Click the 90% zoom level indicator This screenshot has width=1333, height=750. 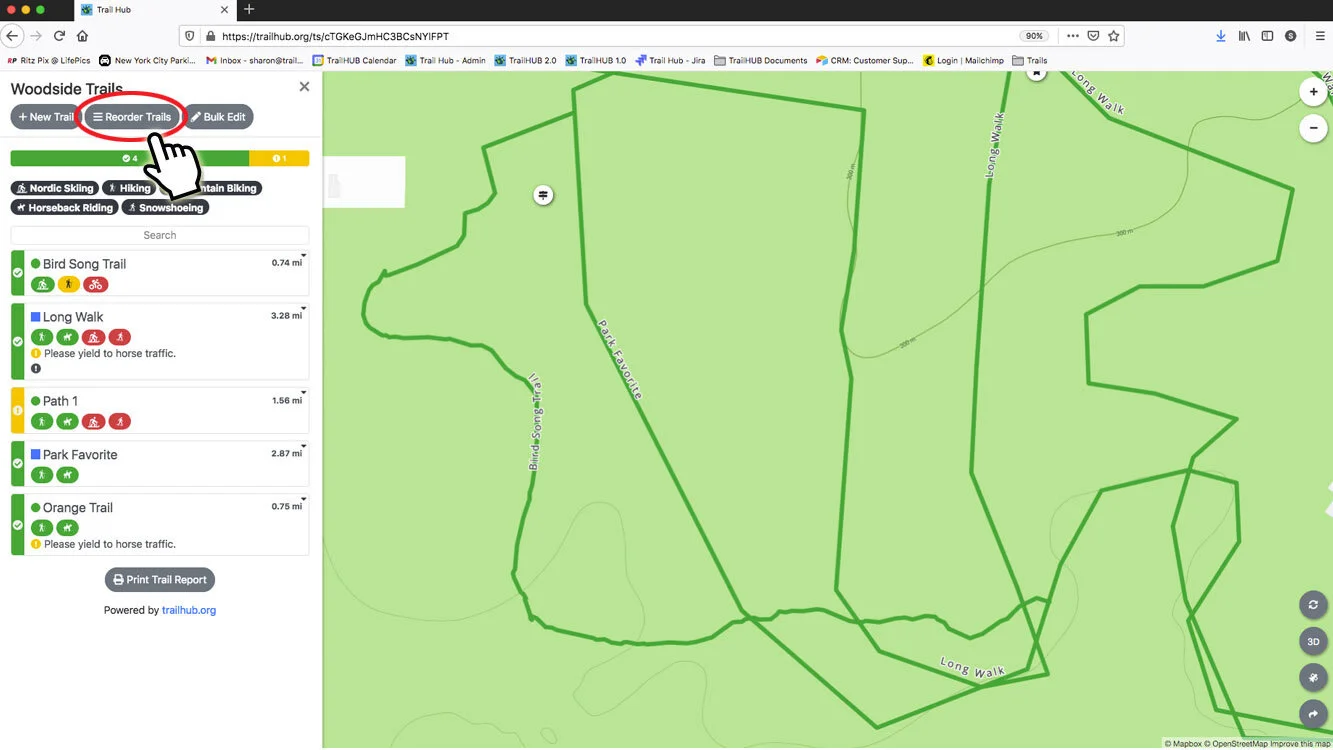point(1034,36)
